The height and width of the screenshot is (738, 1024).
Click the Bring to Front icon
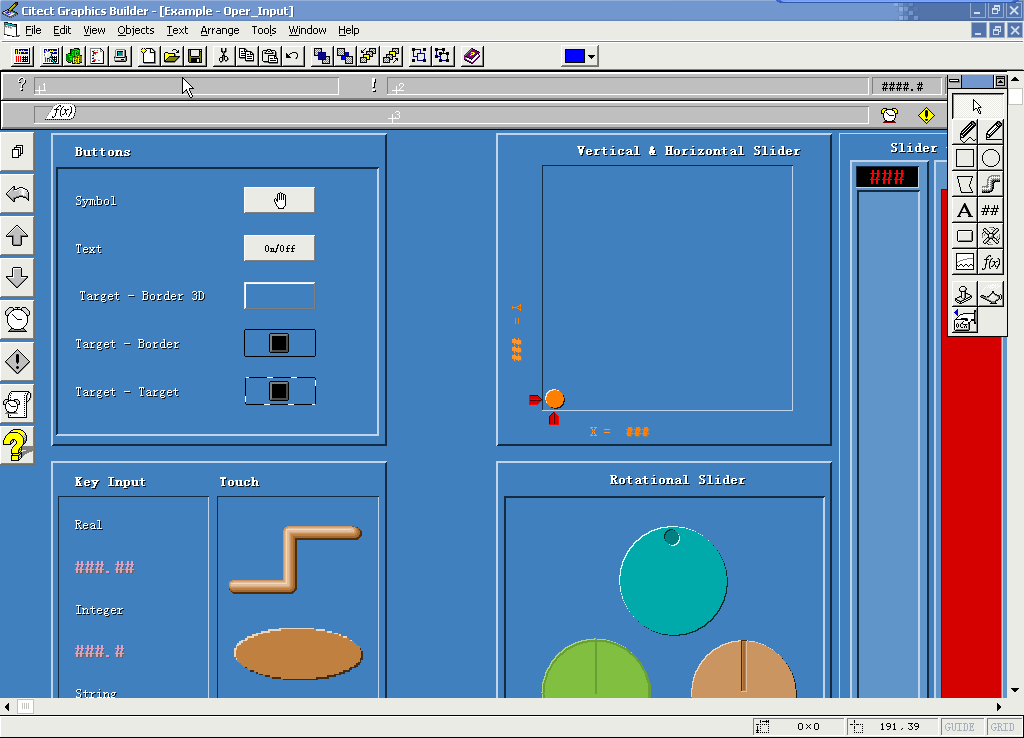click(x=321, y=56)
